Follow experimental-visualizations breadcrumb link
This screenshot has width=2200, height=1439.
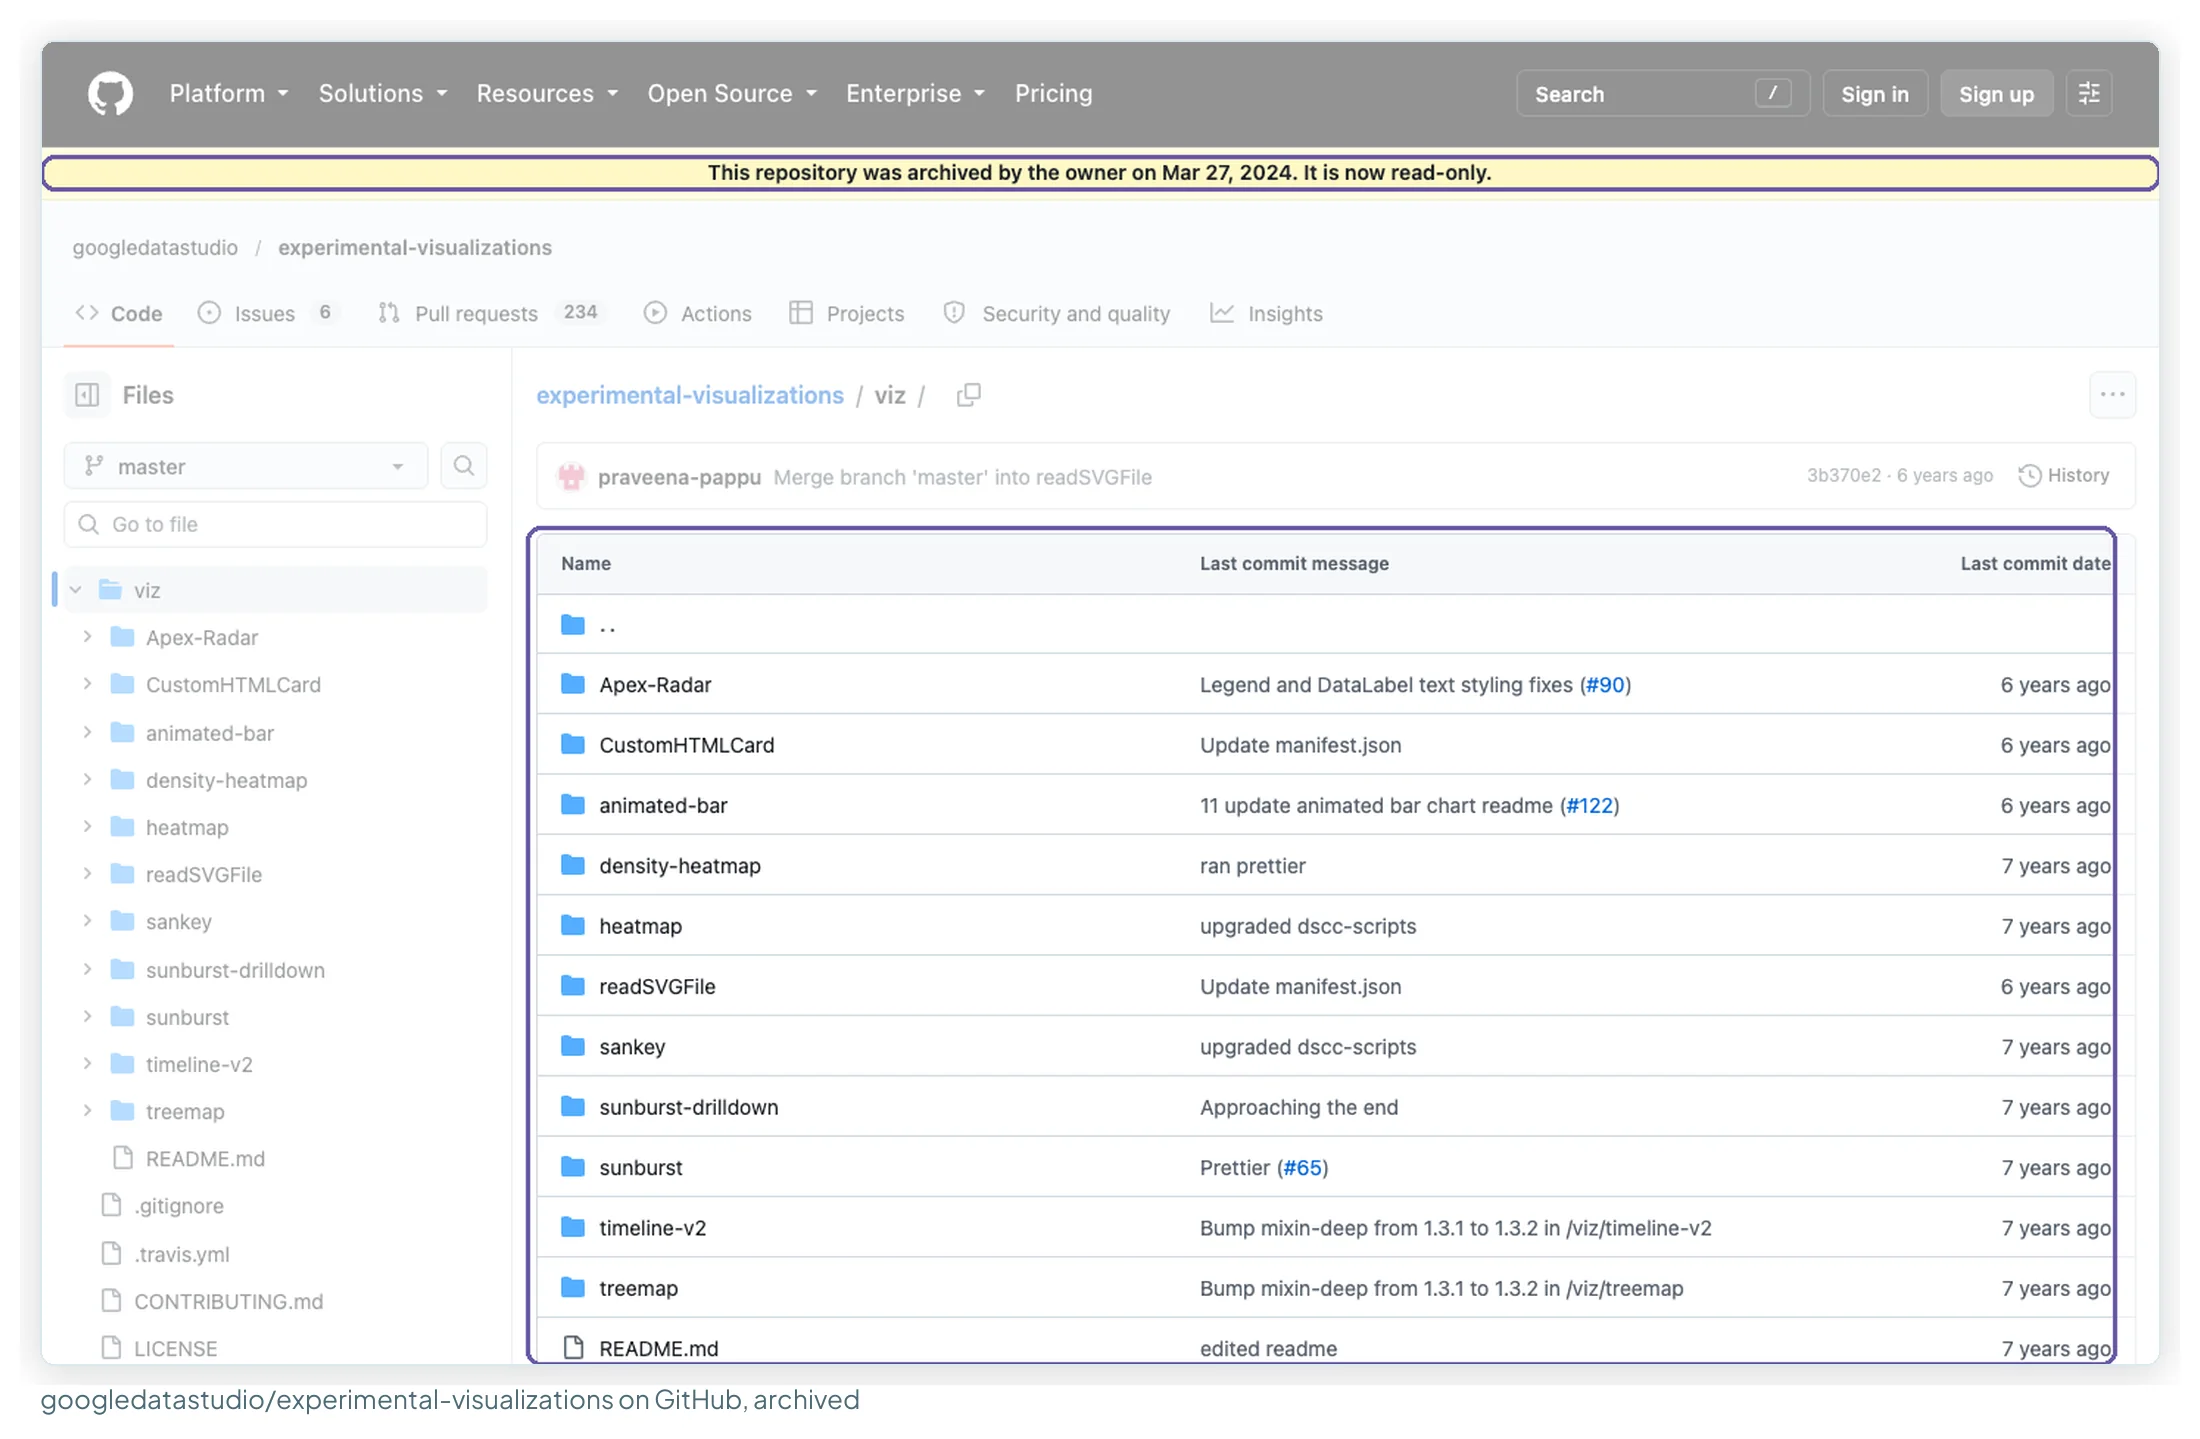coord(690,395)
